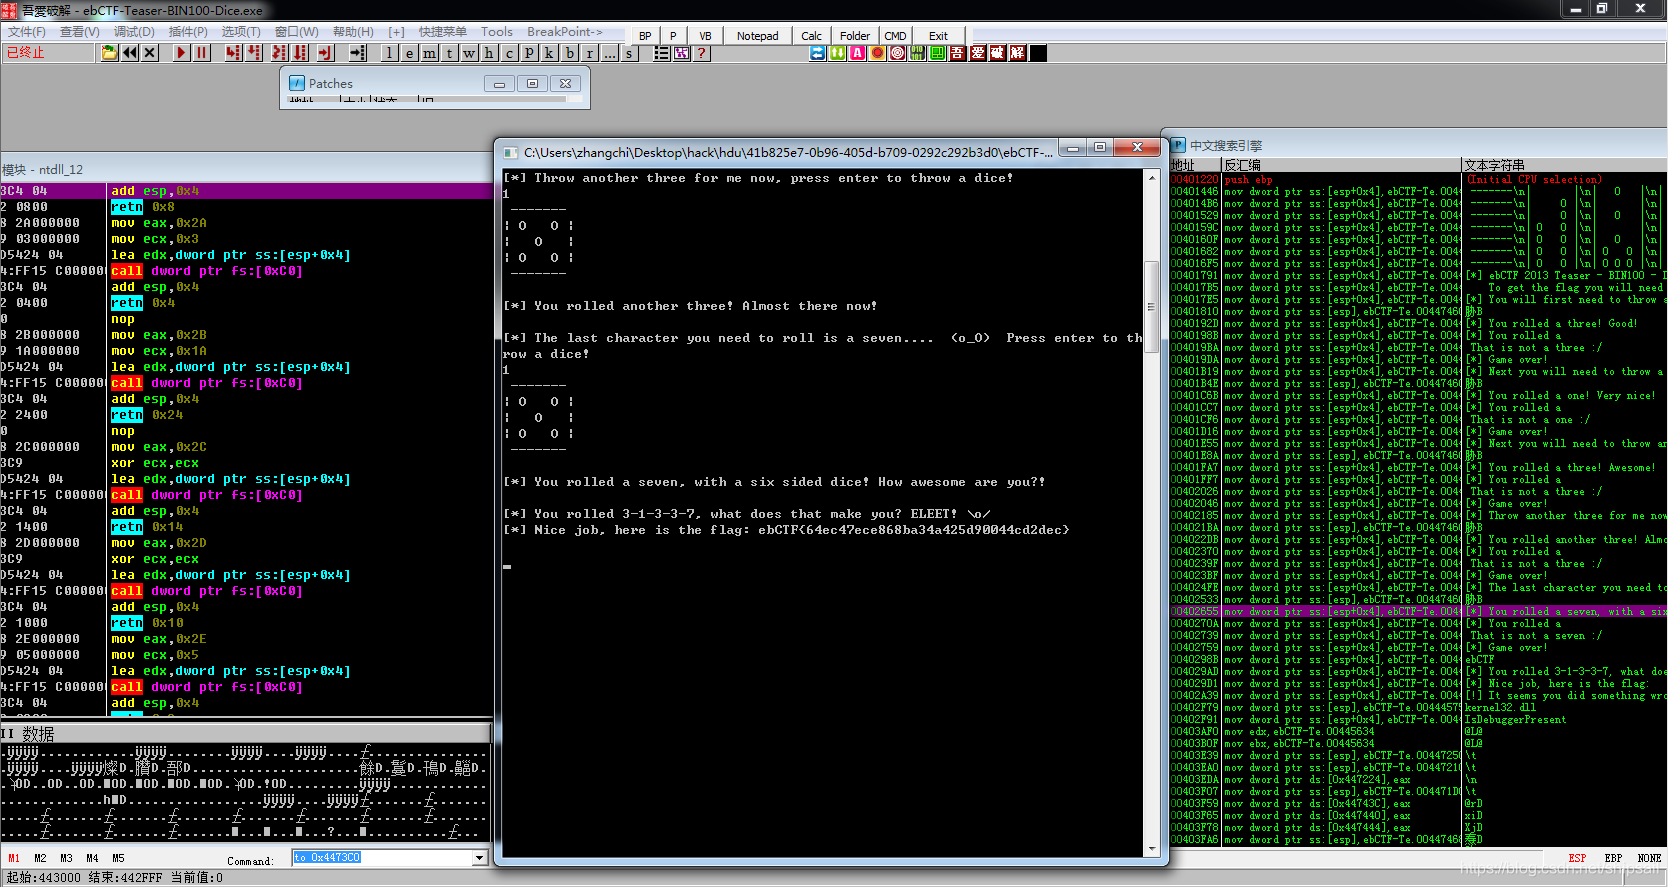Show CPU window with 'c' button
The width and height of the screenshot is (1669, 887).
click(x=509, y=53)
